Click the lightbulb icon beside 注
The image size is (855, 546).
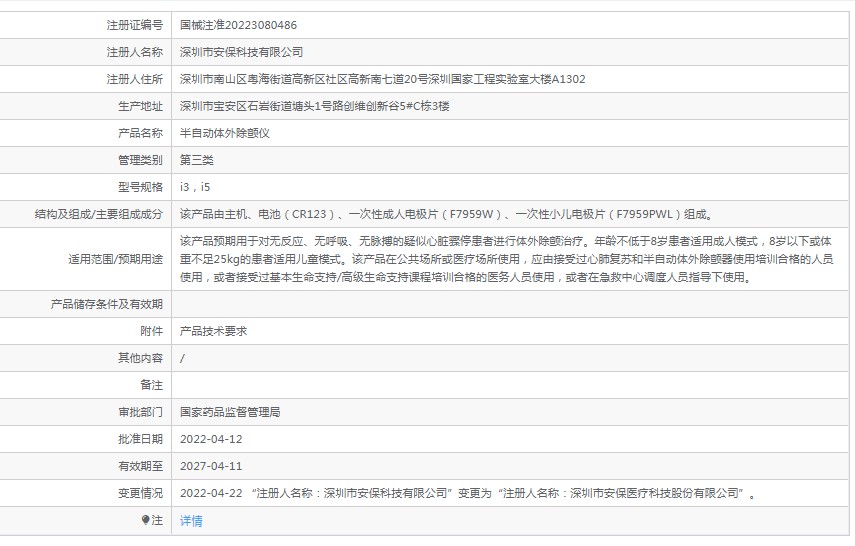(145, 520)
